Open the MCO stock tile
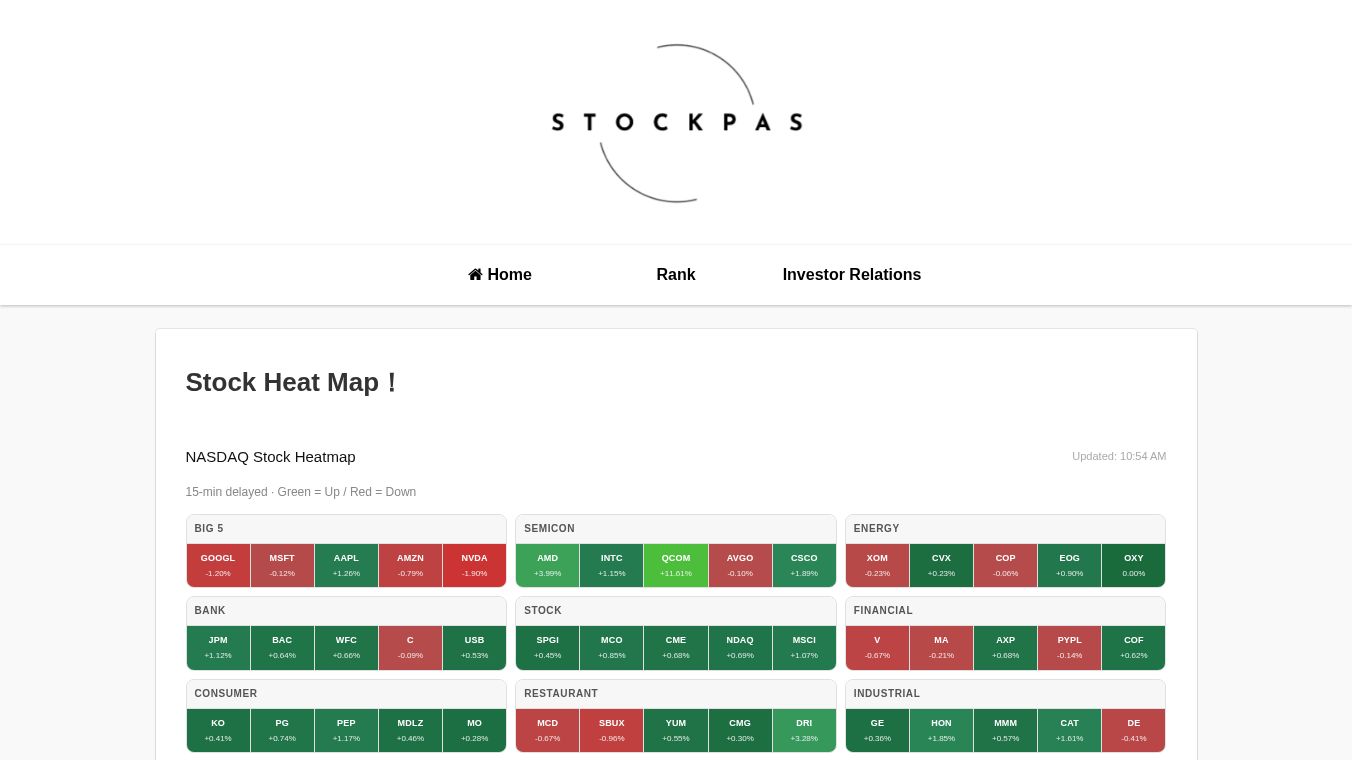This screenshot has width=1352, height=760. pos(611,648)
